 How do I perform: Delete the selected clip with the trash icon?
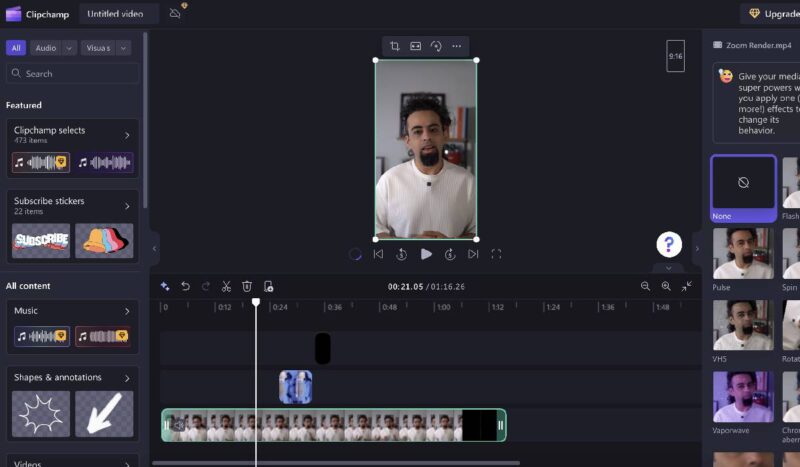(247, 286)
